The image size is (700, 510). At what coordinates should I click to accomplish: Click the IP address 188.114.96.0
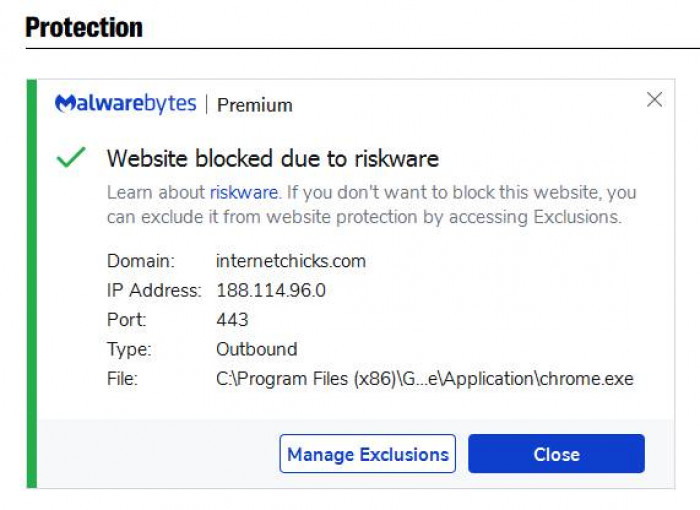tap(271, 291)
